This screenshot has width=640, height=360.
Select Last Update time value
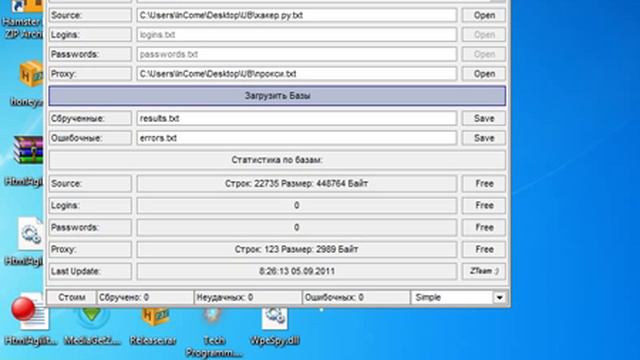point(297,271)
